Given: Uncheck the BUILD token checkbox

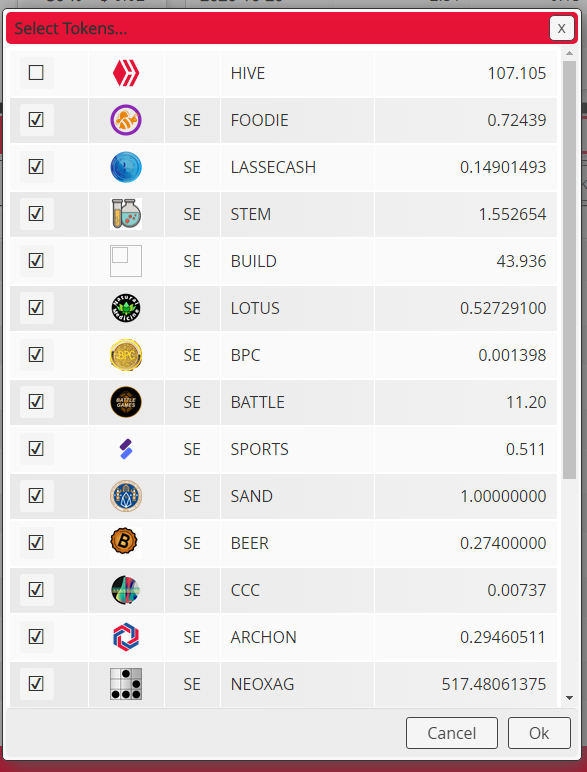Looking at the screenshot, I should click(36, 260).
